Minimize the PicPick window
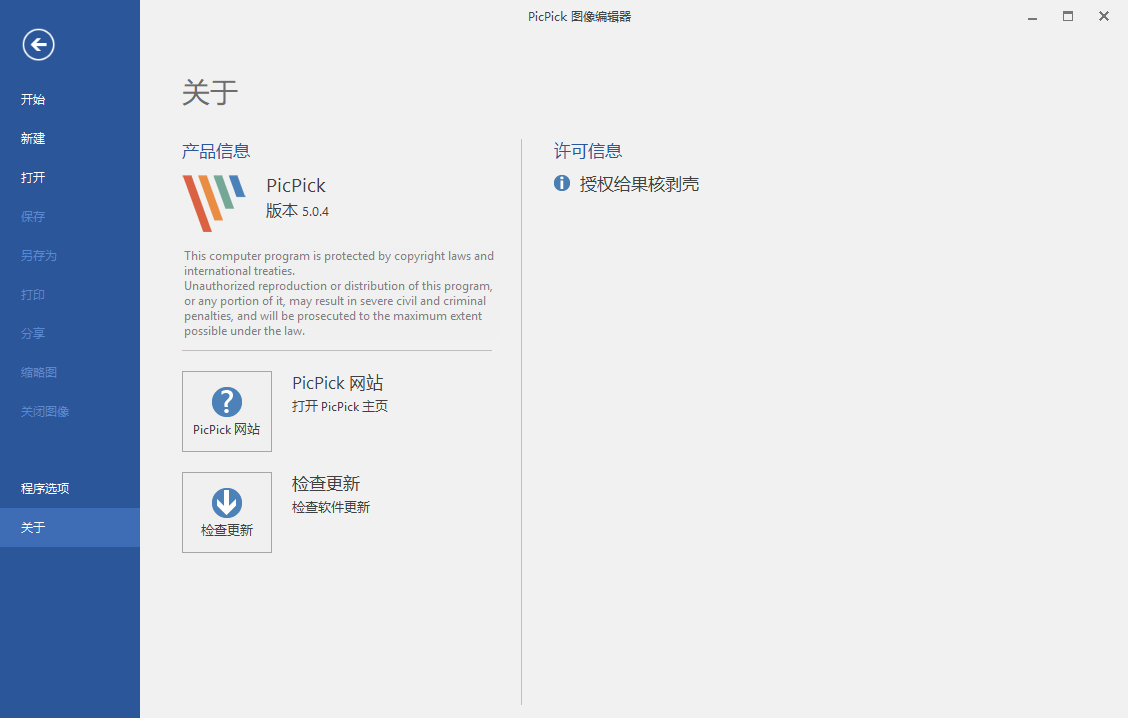The image size is (1128, 718). pos(1032,17)
